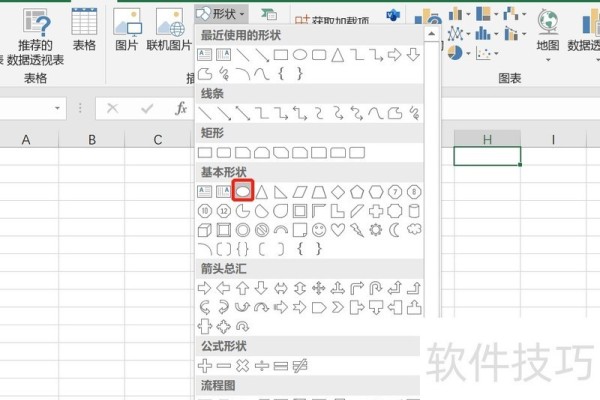Click the shapes list scroll-up arrow
This screenshot has height=400, width=600.
432,34
